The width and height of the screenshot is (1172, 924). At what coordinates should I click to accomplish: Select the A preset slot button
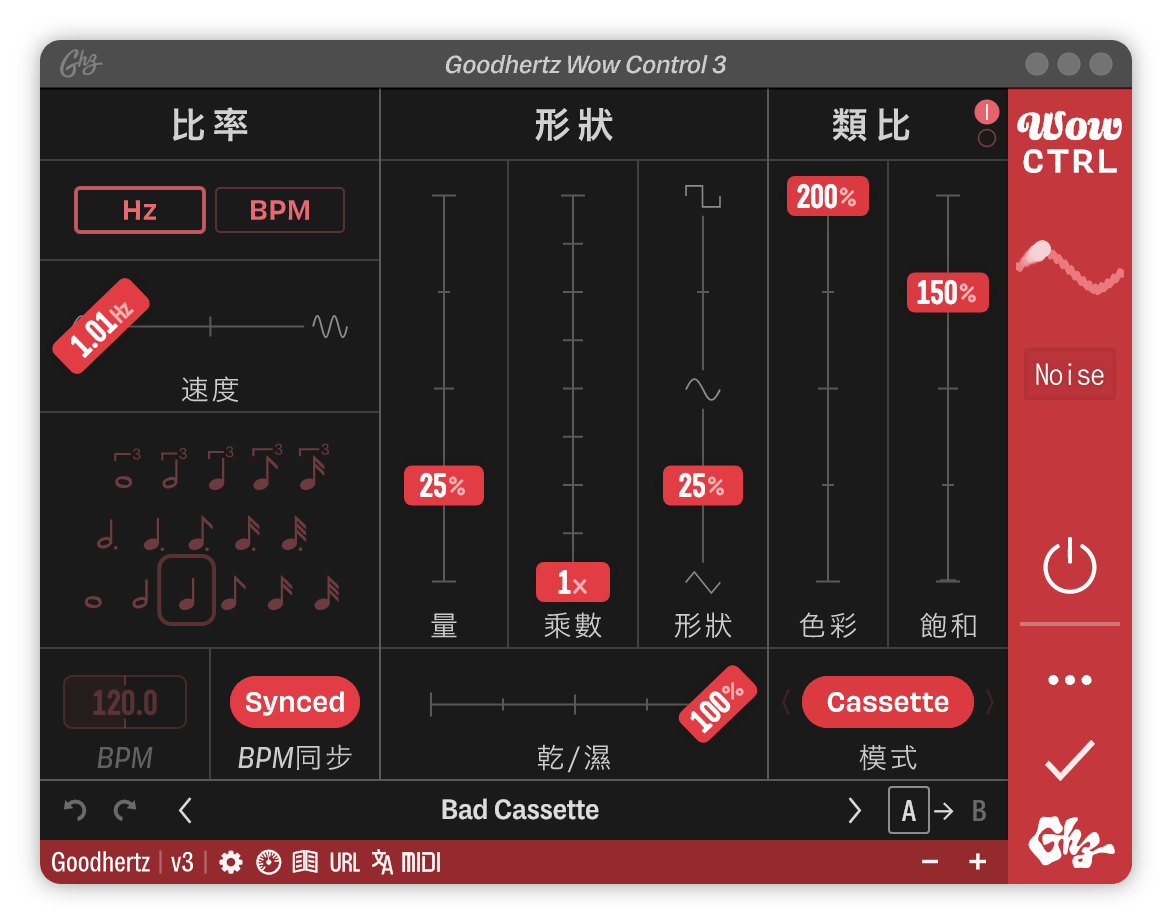pyautogui.click(x=908, y=810)
